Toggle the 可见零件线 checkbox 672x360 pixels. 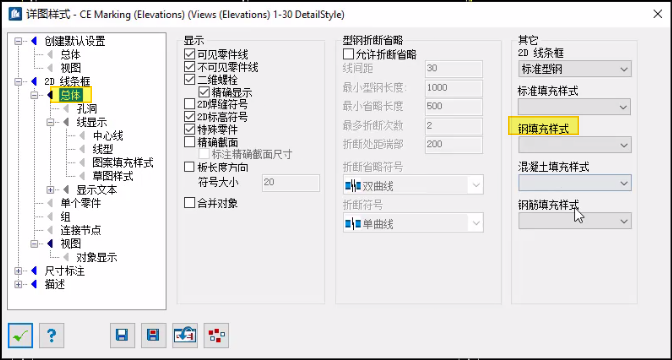189,54
